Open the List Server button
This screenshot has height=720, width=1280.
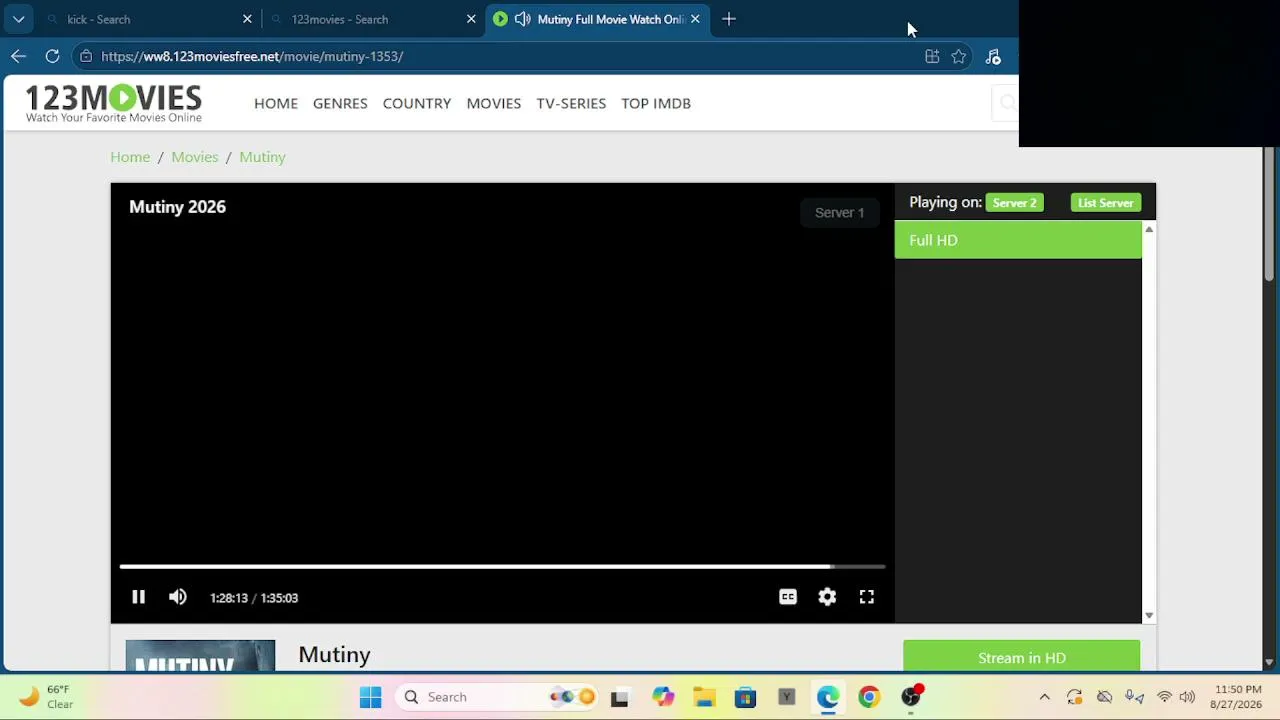tap(1105, 203)
